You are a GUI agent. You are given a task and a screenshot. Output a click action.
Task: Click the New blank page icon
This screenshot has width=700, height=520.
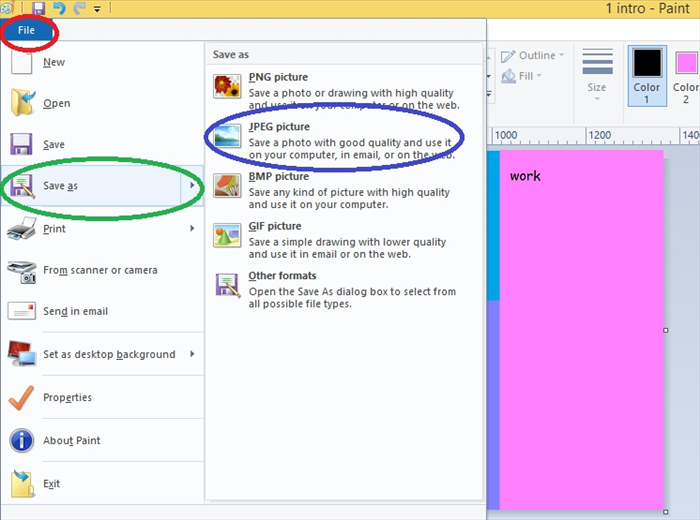click(x=21, y=62)
